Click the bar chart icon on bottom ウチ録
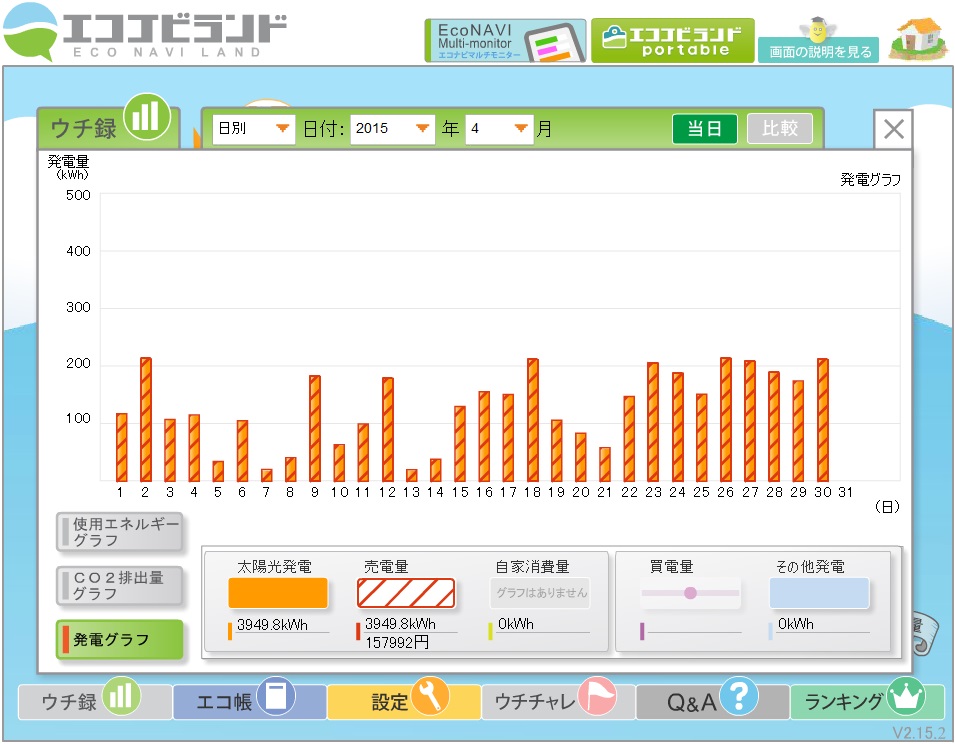 point(121,696)
